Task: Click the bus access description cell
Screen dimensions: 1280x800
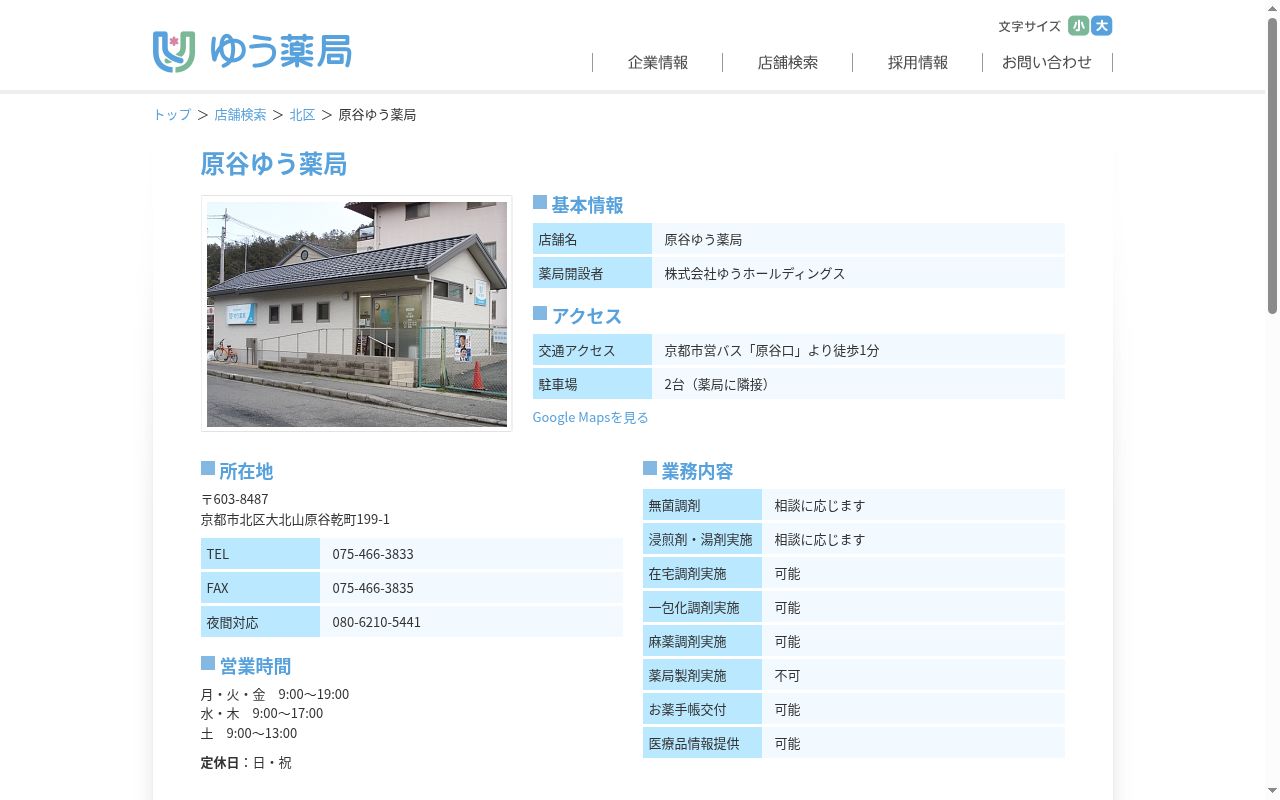Action: 859,350
